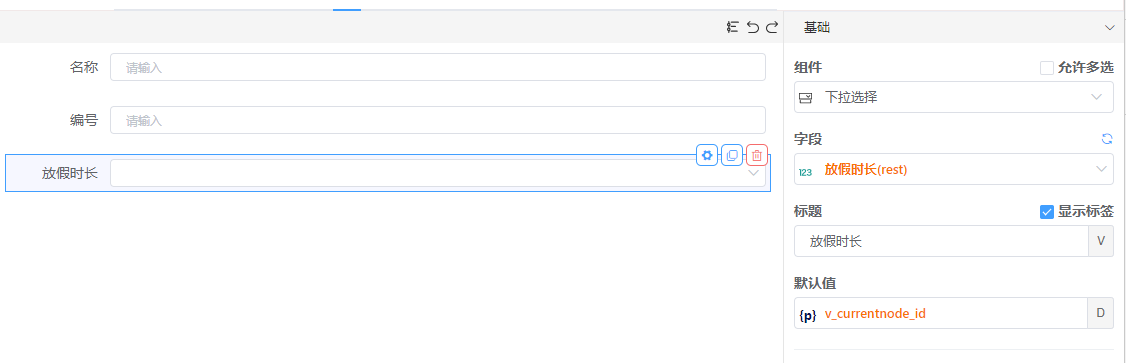Click the redo arrow icon
1126x363 pixels.
772,27
